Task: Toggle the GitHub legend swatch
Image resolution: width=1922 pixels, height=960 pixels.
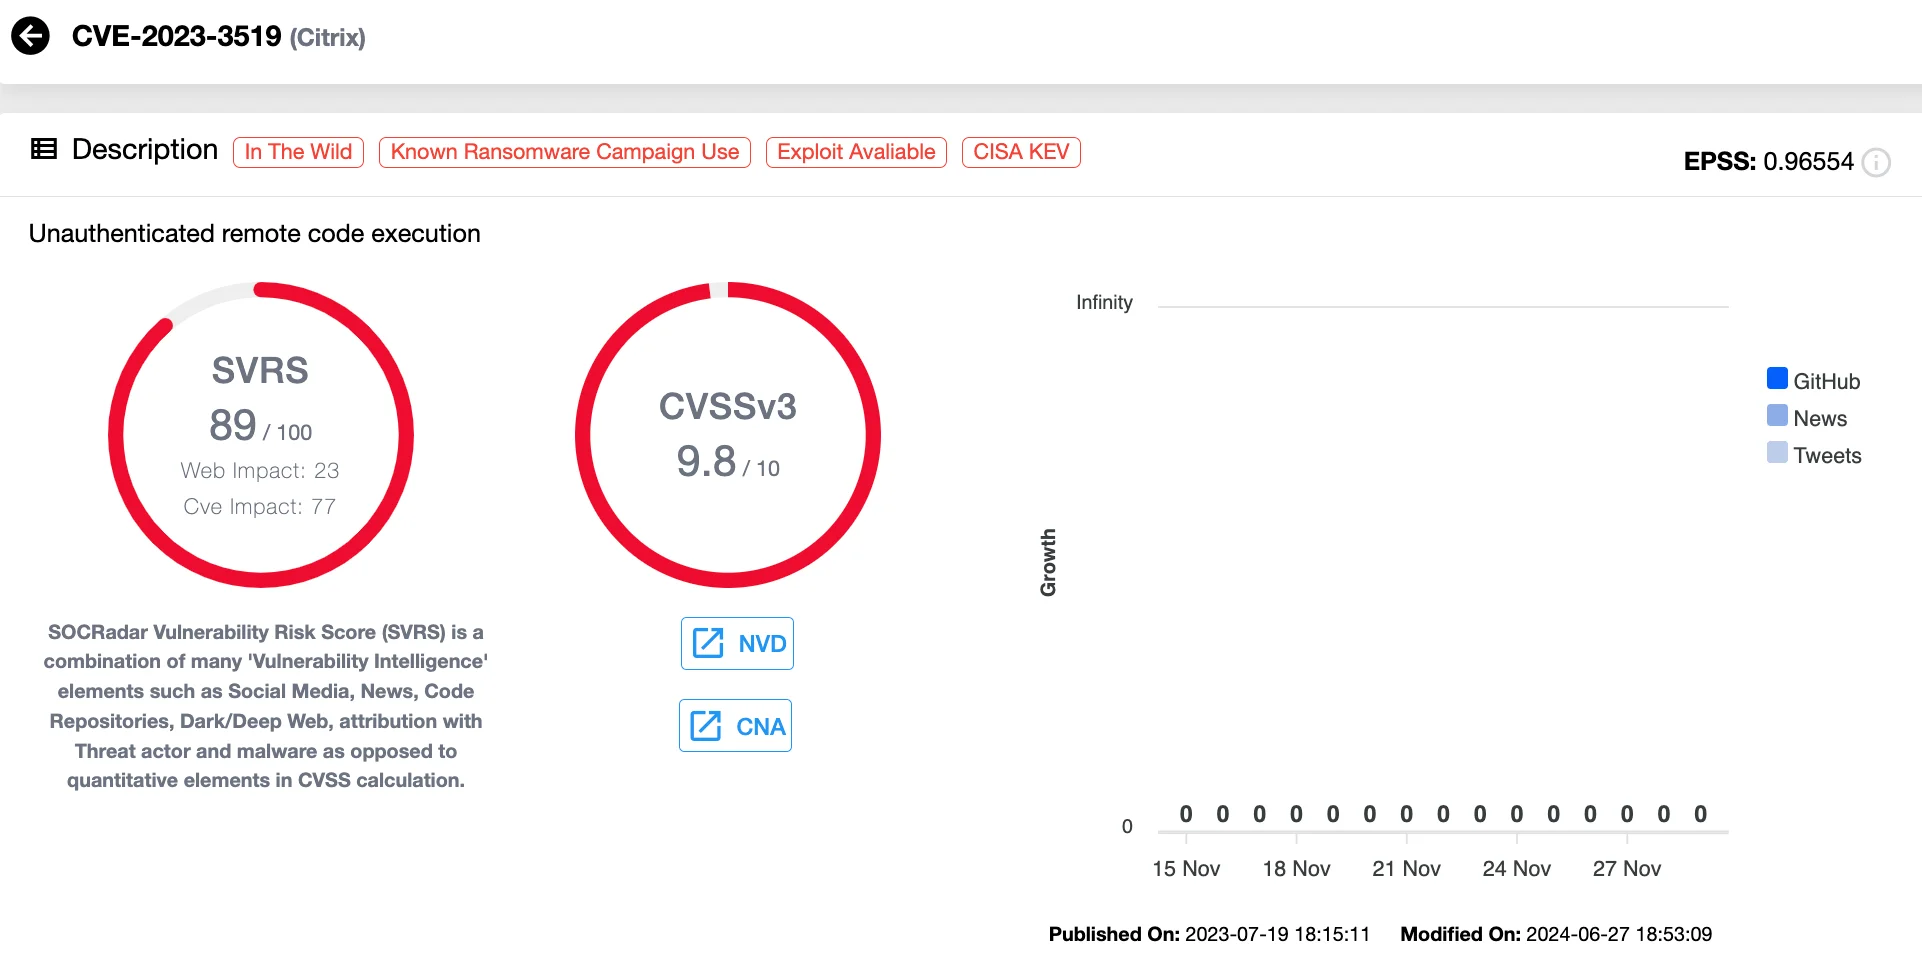Action: 1777,378
